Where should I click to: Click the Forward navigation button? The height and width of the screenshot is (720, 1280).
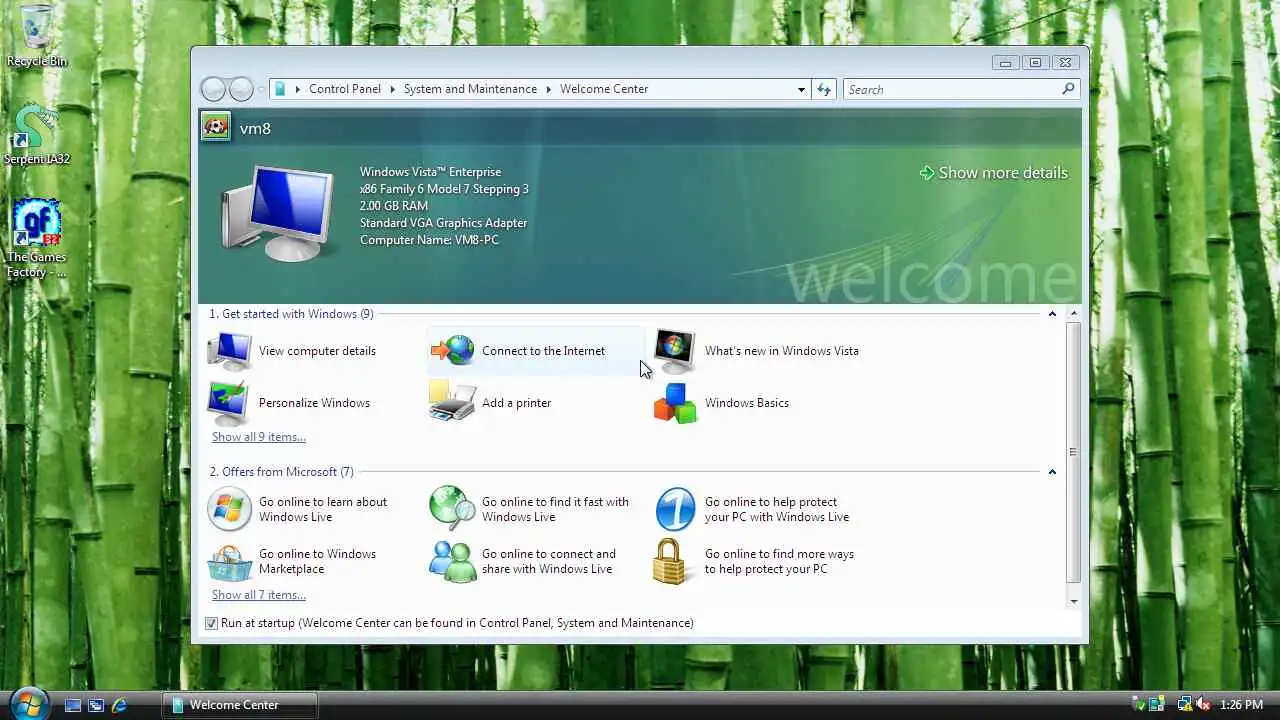pos(241,89)
